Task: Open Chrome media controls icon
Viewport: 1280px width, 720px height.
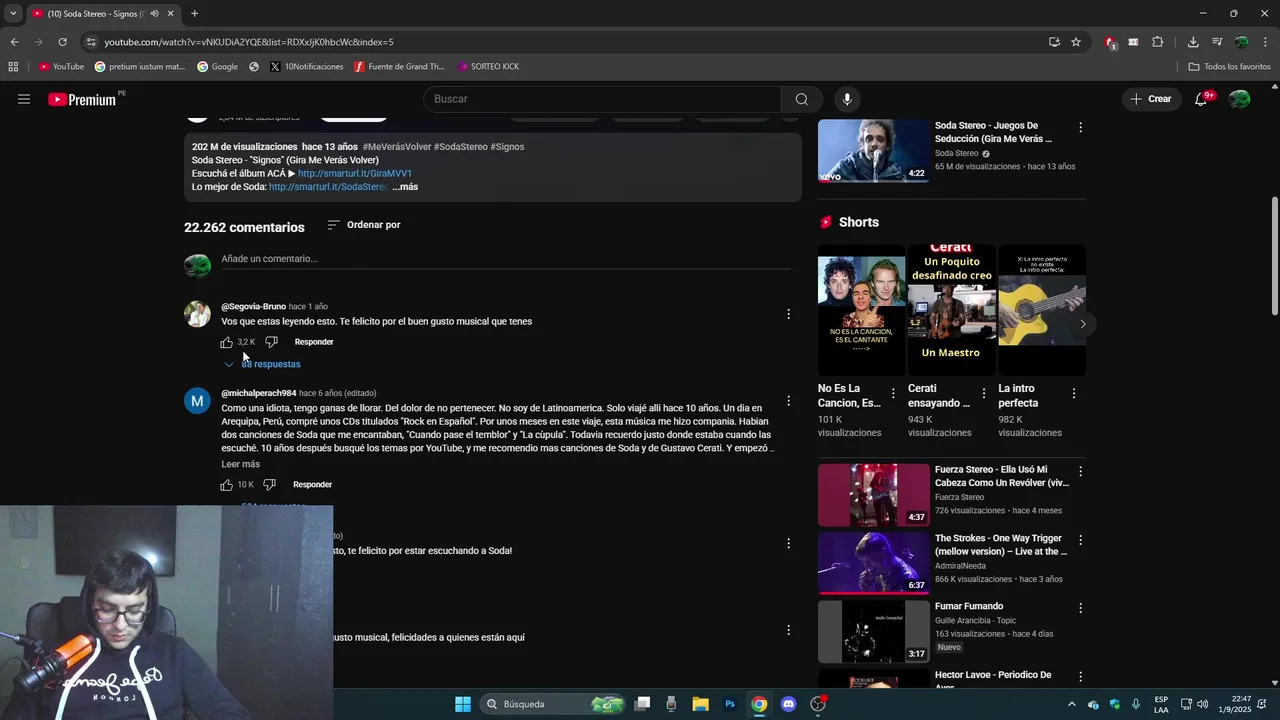Action: pyautogui.click(x=1217, y=42)
